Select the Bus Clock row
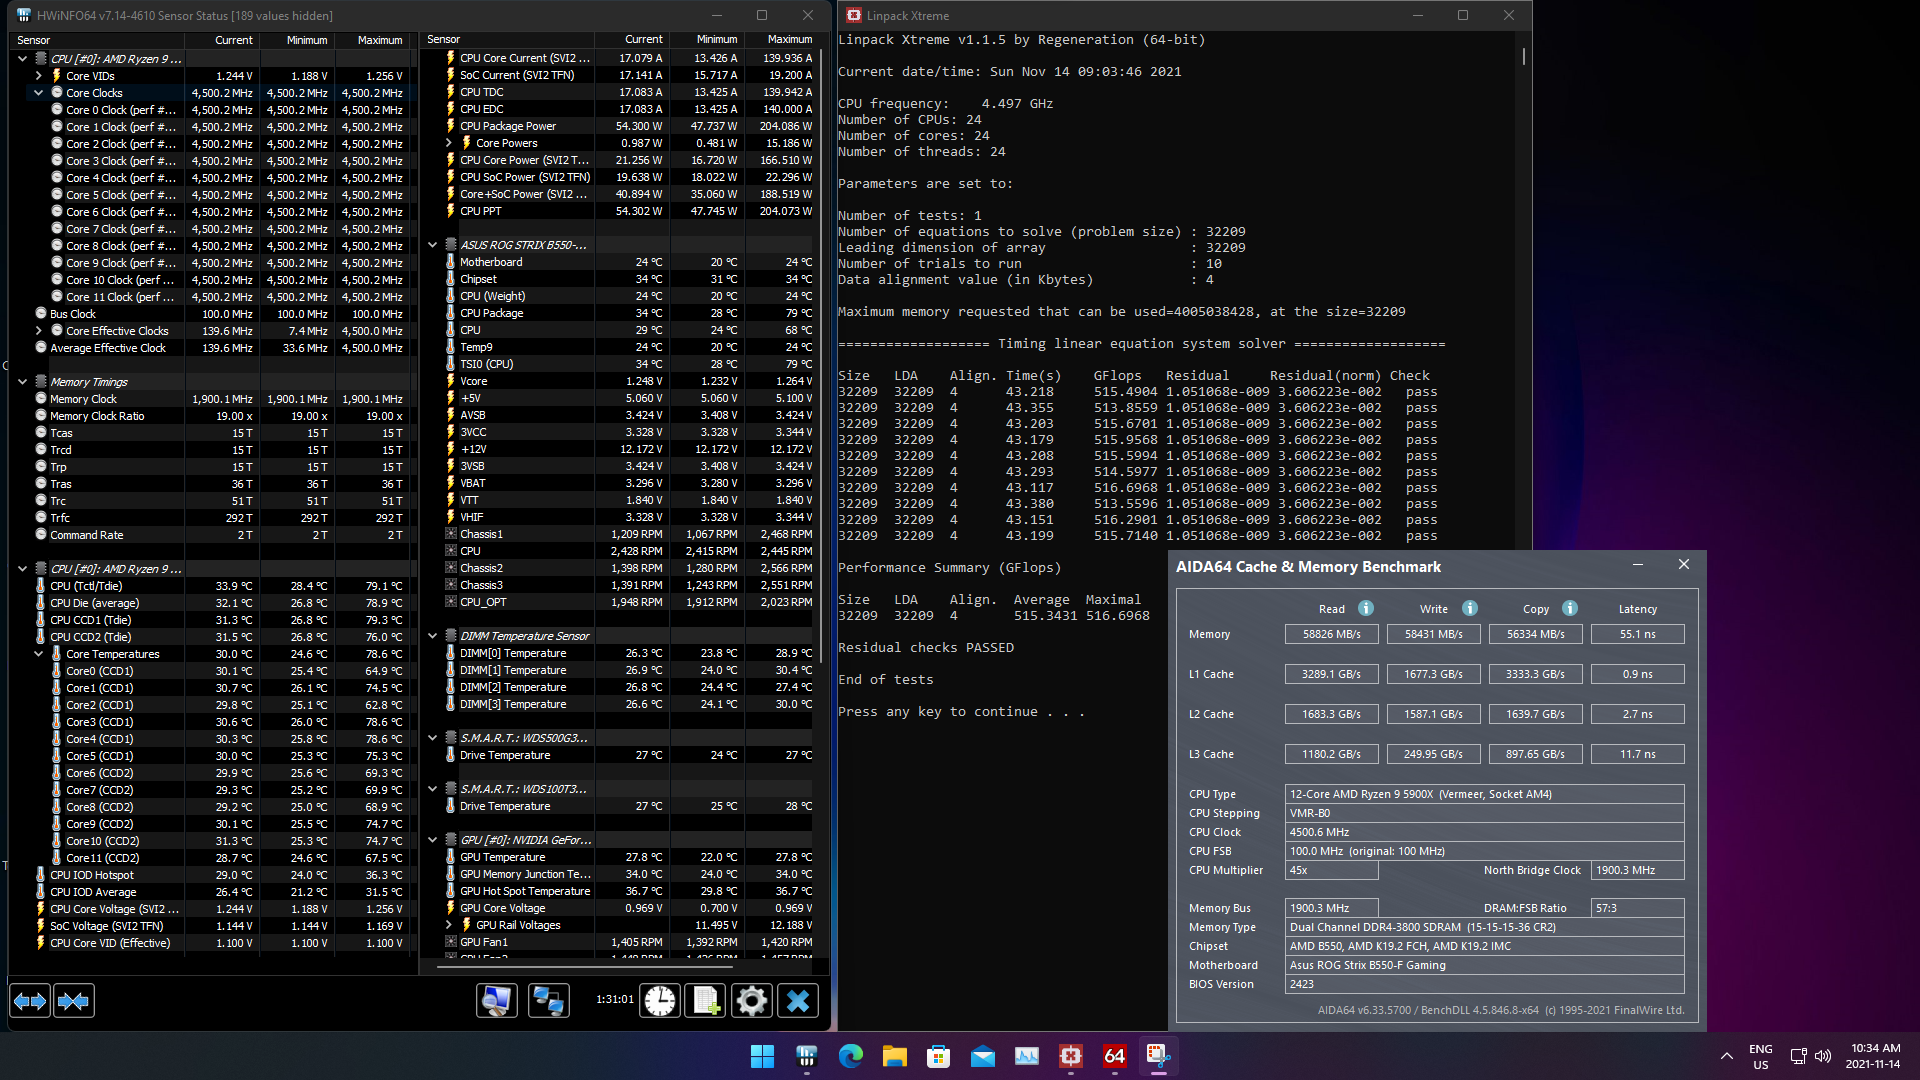 coord(220,314)
